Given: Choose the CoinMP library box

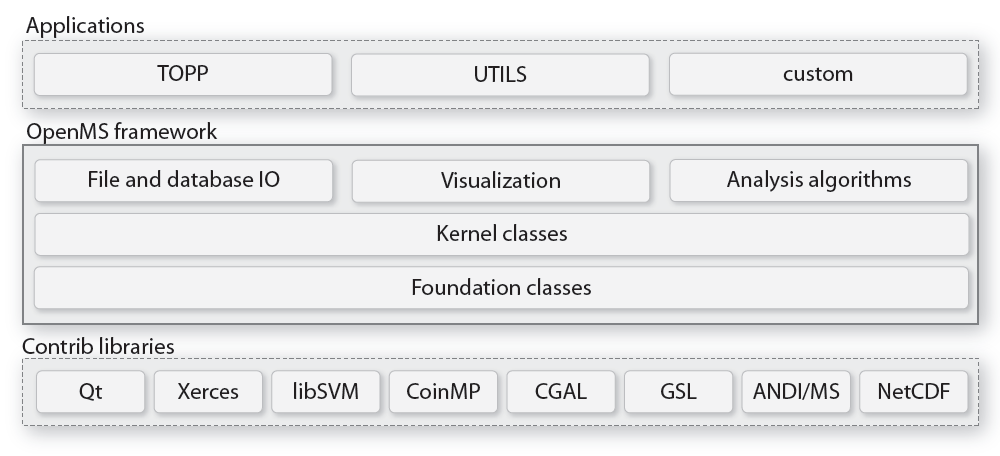Looking at the screenshot, I should [x=443, y=391].
